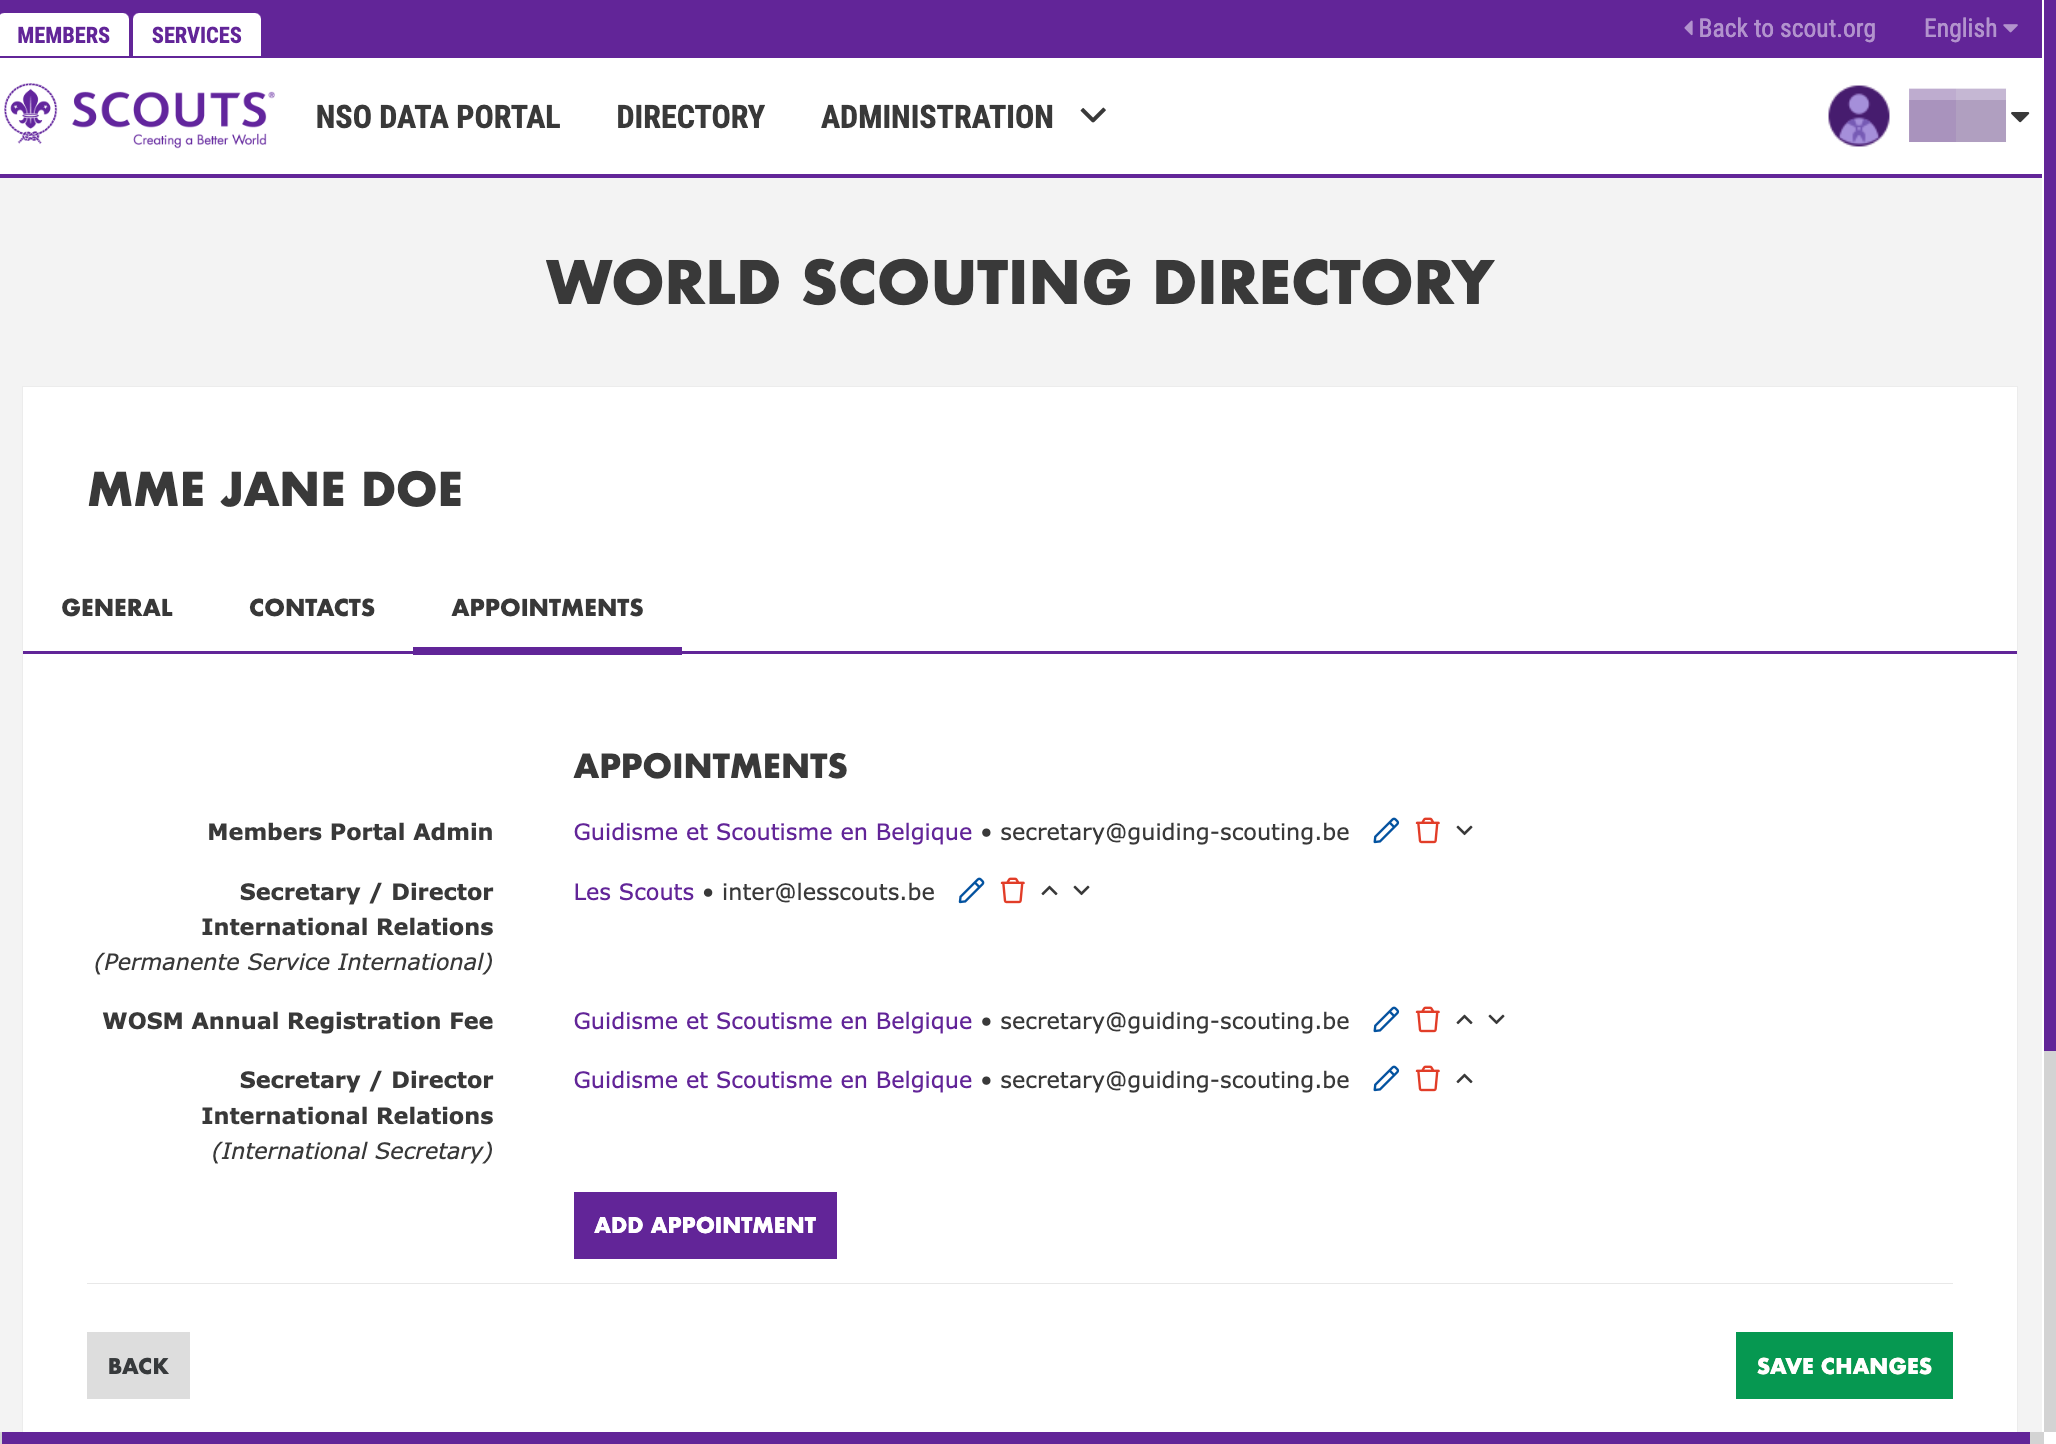Select the Appointments tab
Image resolution: width=2056 pixels, height=1444 pixels.
pos(547,608)
